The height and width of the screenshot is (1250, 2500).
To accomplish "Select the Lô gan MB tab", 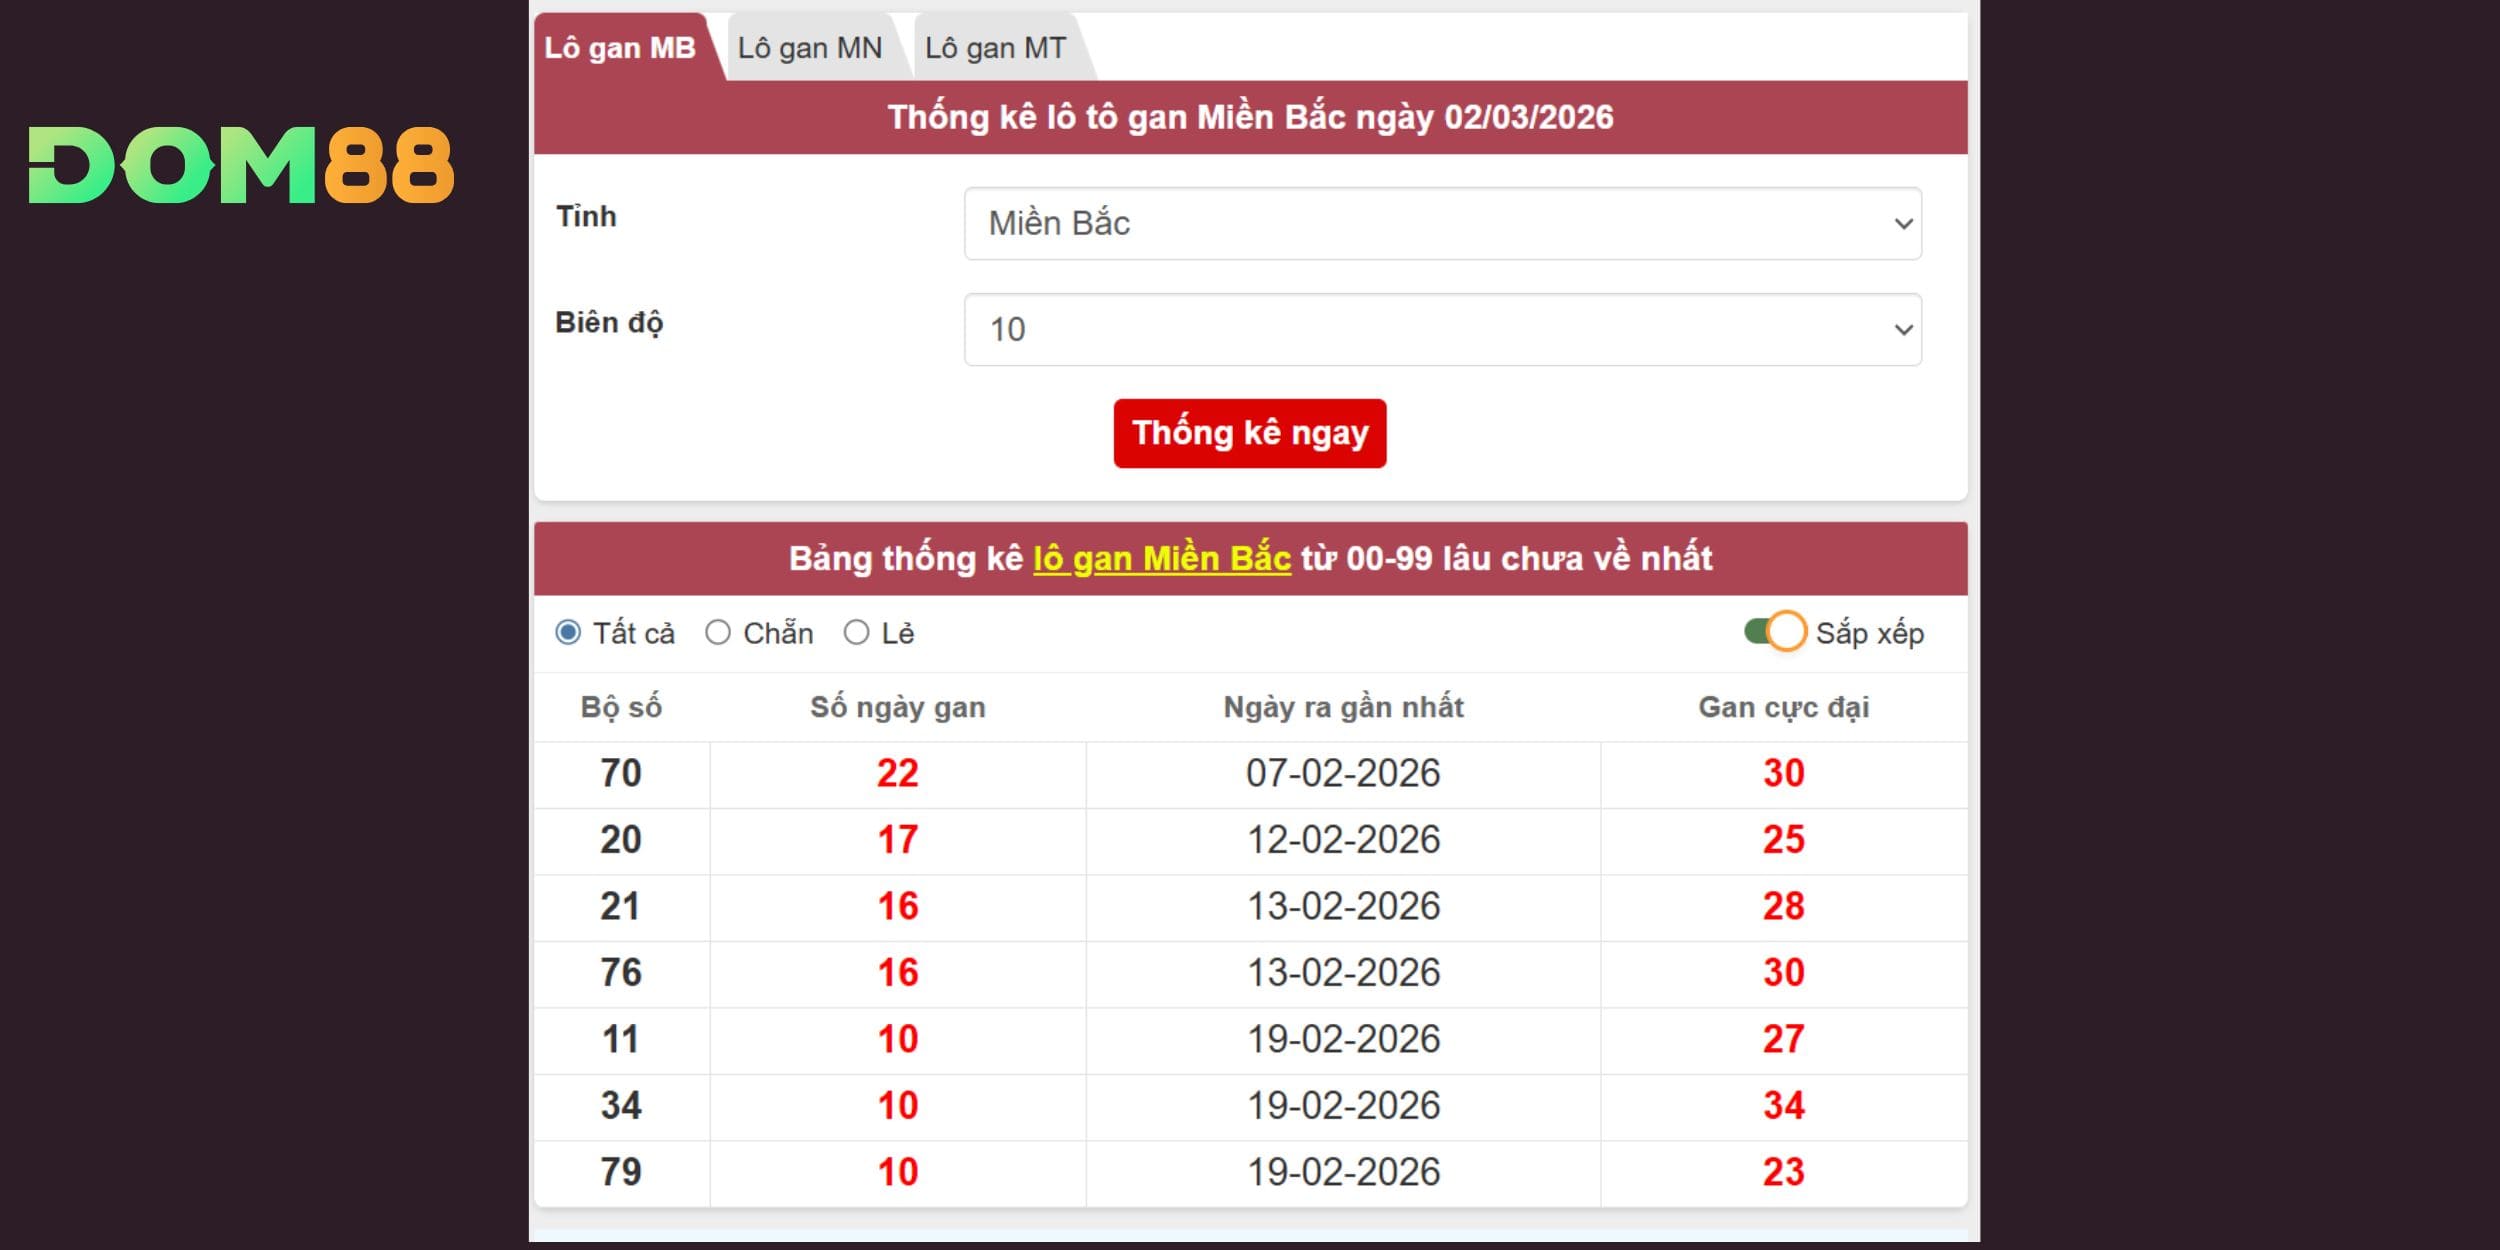I will [x=619, y=48].
